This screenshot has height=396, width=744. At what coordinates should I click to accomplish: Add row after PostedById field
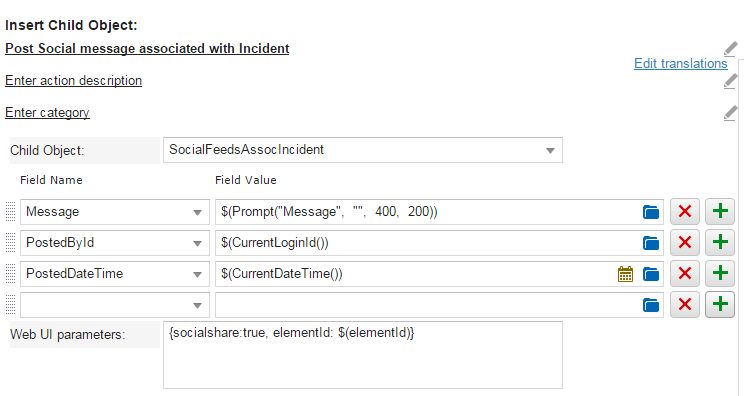[720, 242]
